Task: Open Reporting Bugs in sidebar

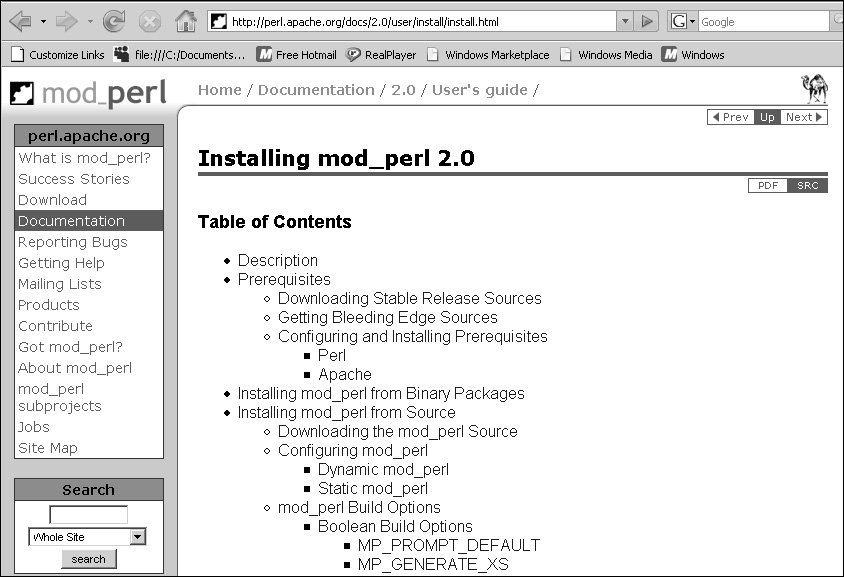Action: (x=73, y=242)
